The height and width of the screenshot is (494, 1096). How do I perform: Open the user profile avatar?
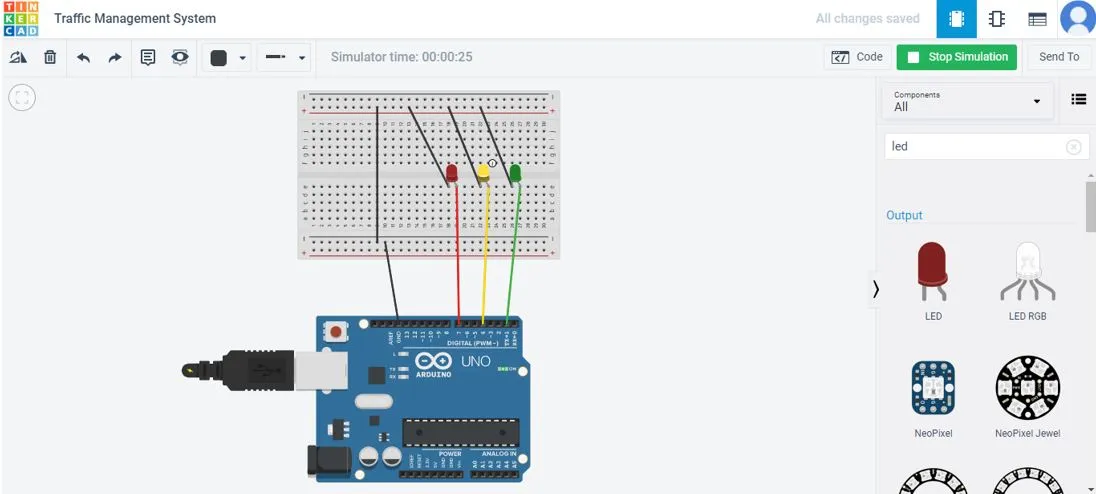coord(1077,19)
